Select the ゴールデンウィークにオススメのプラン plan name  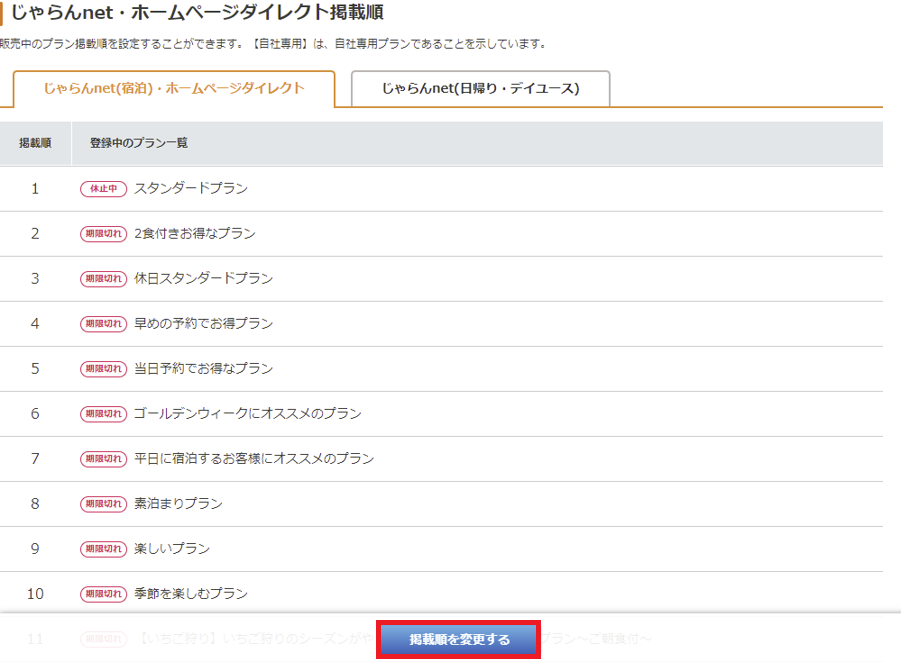[x=248, y=414]
